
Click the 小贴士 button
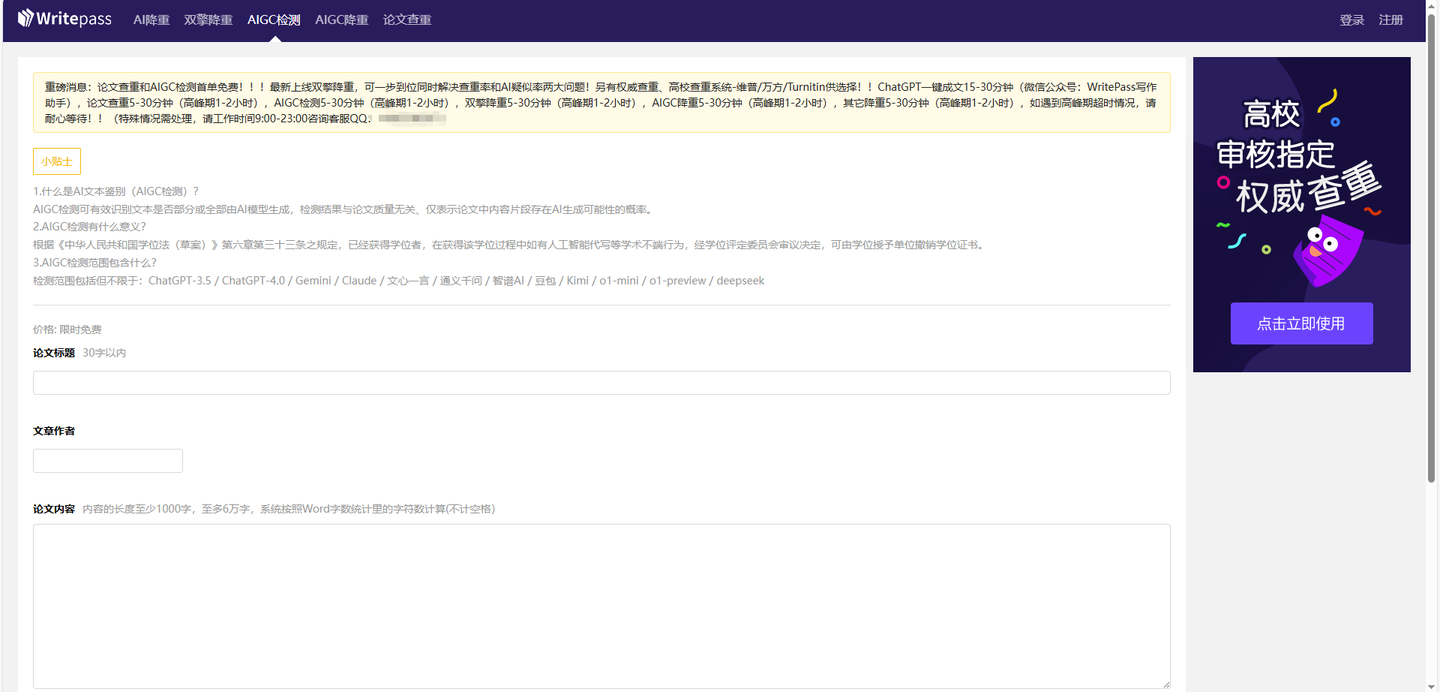[x=57, y=161]
